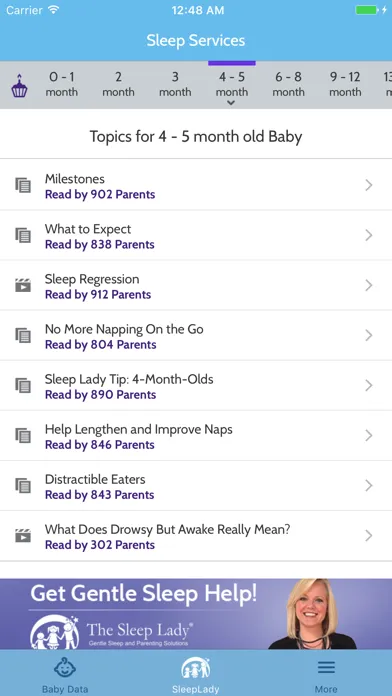Tap the video icon beside Sleep Regression
The width and height of the screenshot is (392, 696).
tap(23, 285)
